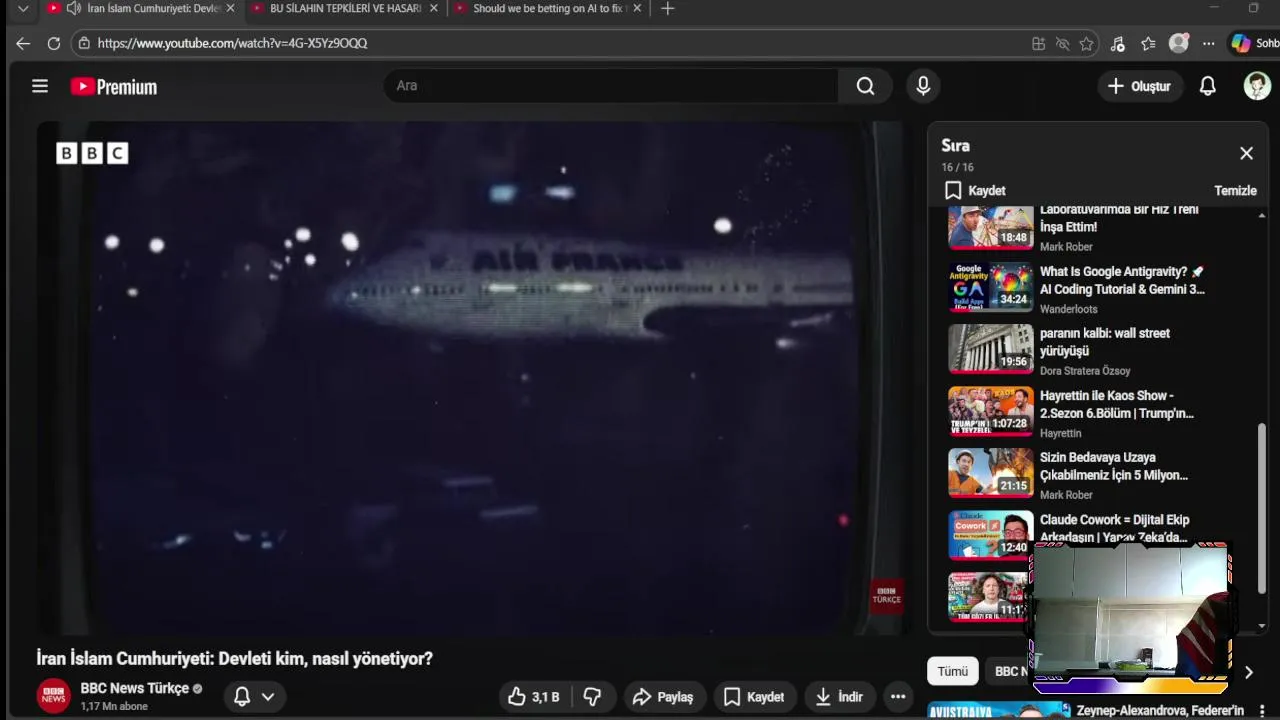The image size is (1280, 720).
Task: Open the Copilot Sohbet button
Action: pyautogui.click(x=1255, y=43)
